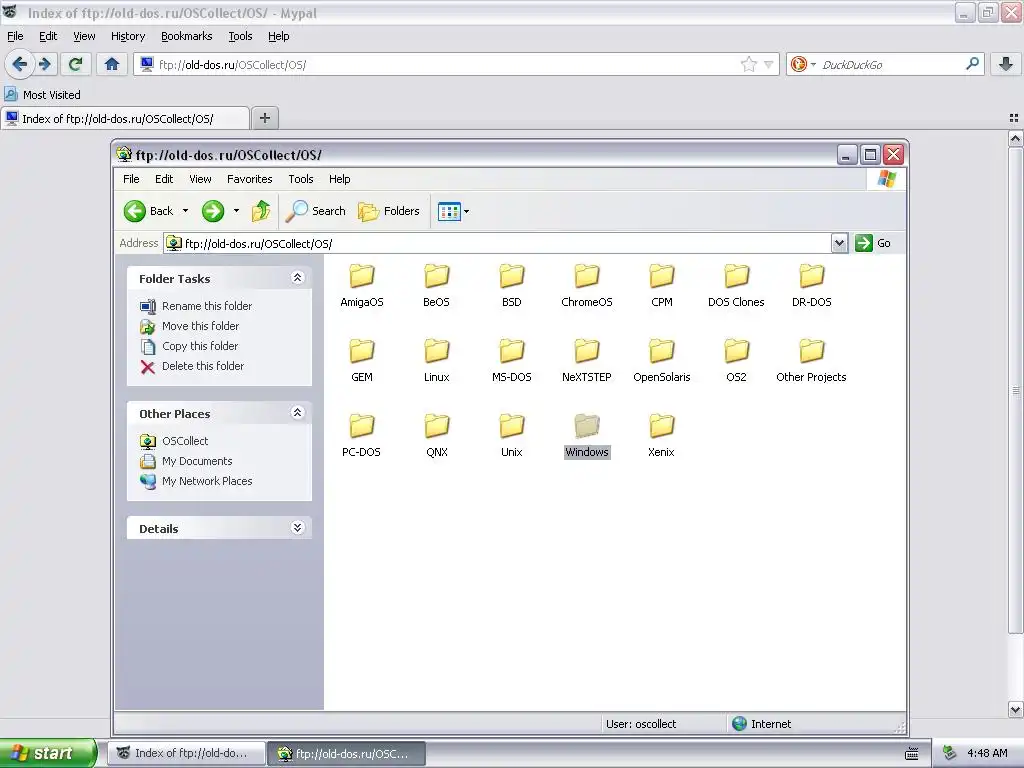The width and height of the screenshot is (1024, 768).
Task: Open explorer Tools menu
Action: (300, 179)
